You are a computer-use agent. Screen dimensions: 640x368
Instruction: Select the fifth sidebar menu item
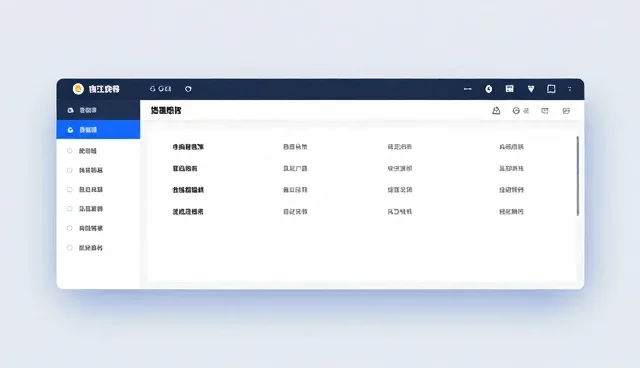[98, 189]
